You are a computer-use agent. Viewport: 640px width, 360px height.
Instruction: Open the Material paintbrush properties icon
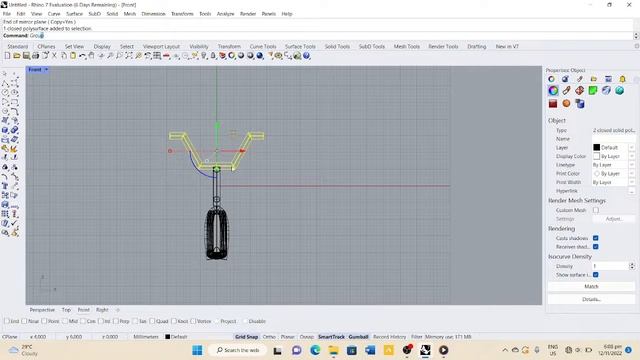(x=566, y=91)
